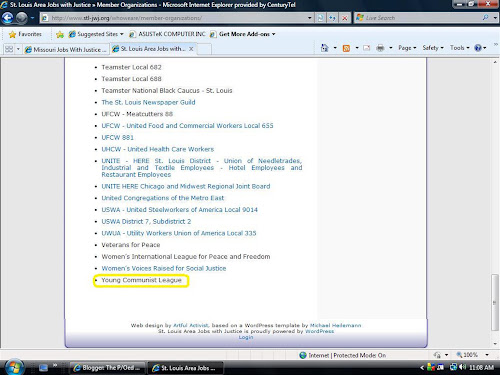This screenshot has height=375, width=500.
Task: Click the Read Mail envelope icon
Action: coord(366,48)
